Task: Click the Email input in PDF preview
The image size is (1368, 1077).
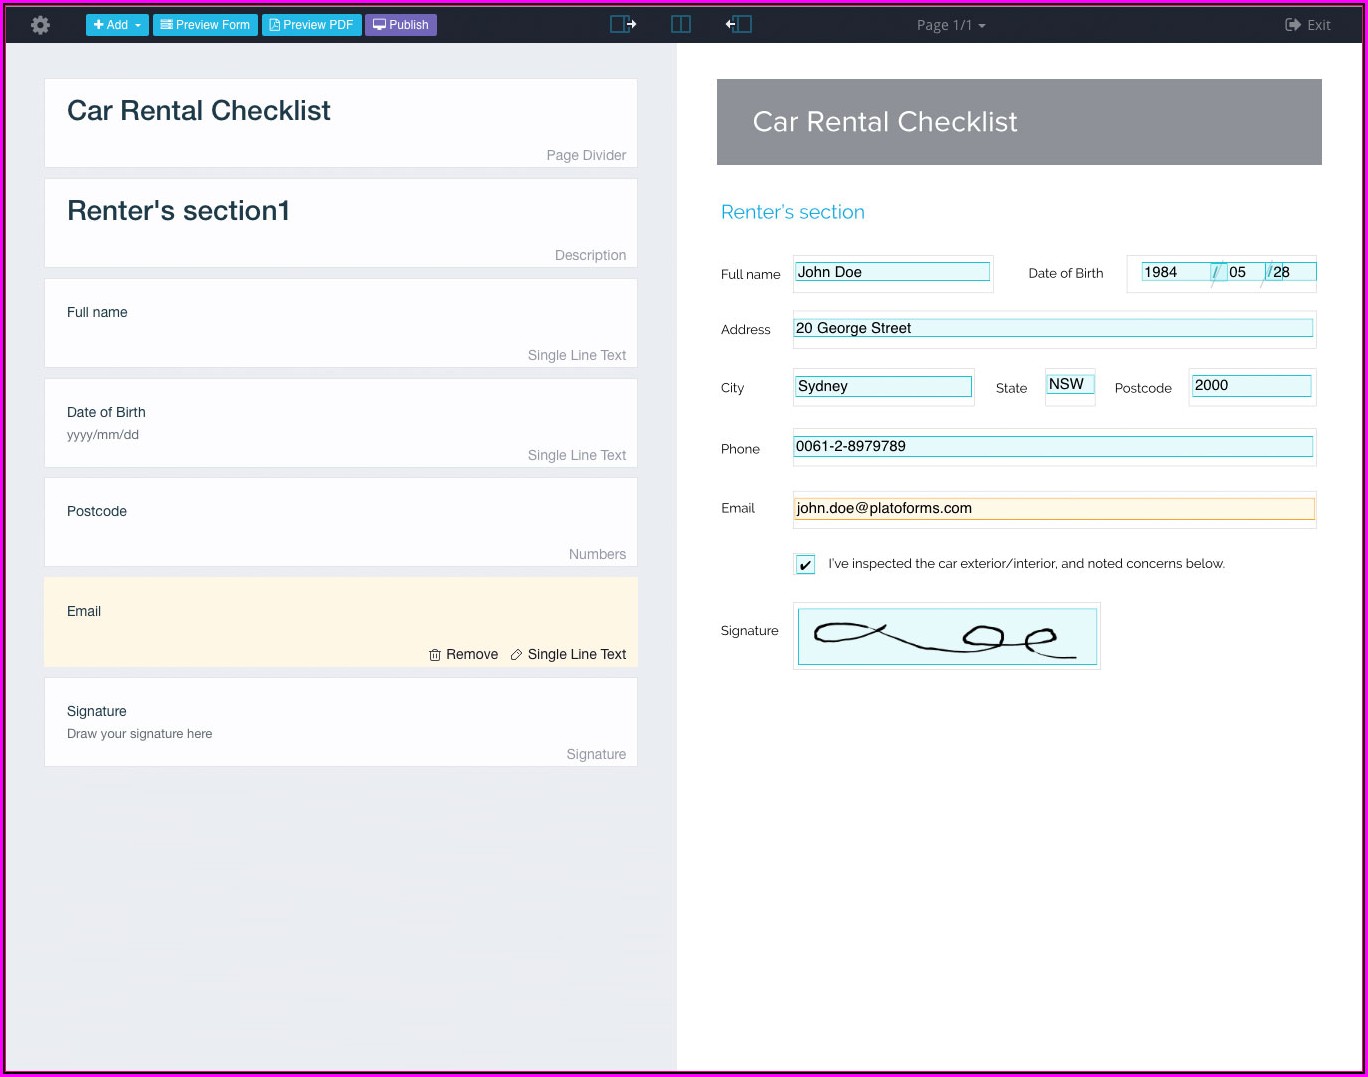Action: tap(1053, 509)
